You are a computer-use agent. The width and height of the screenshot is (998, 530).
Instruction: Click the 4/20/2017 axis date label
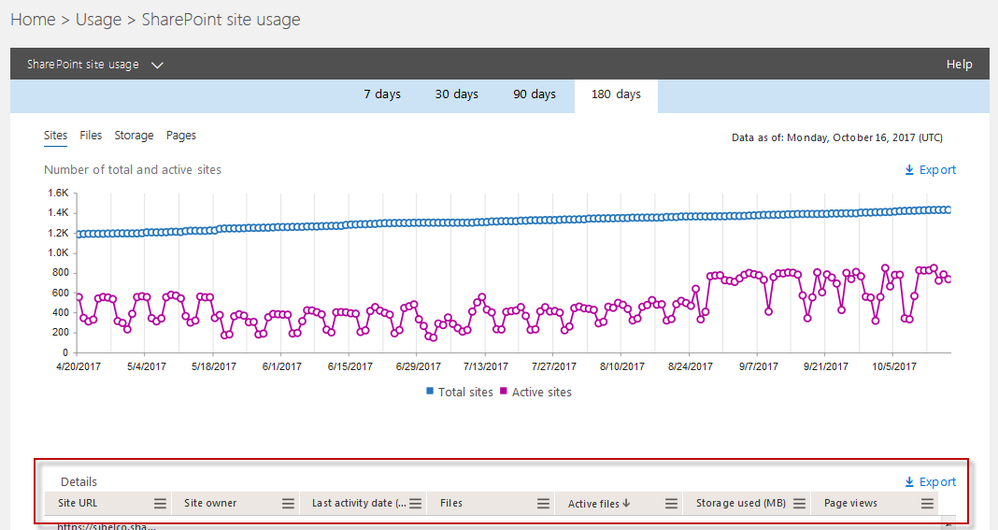pyautogui.click(x=78, y=366)
